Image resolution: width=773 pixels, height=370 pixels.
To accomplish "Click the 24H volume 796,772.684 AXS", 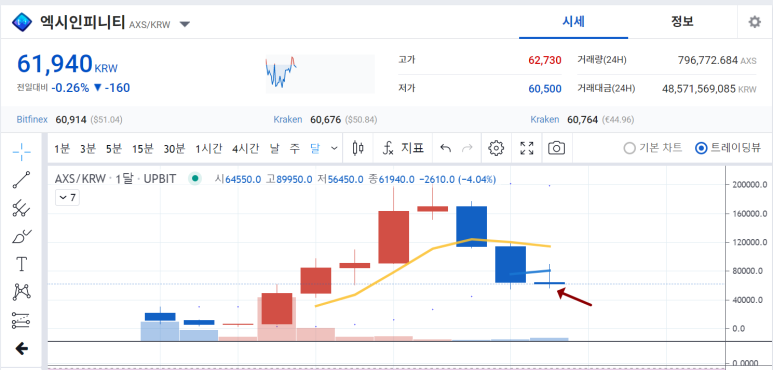I will click(717, 60).
